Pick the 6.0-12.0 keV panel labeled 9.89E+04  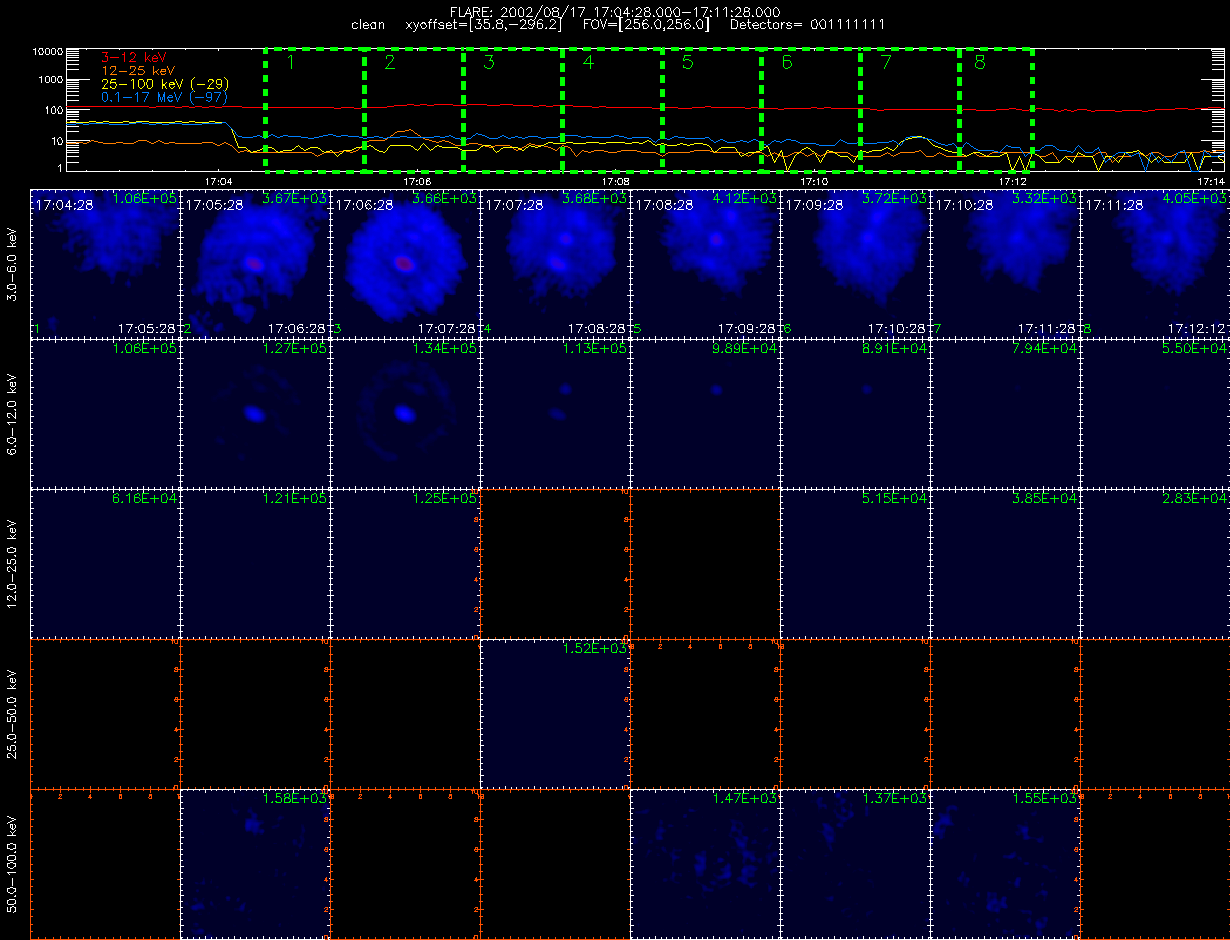pos(705,413)
